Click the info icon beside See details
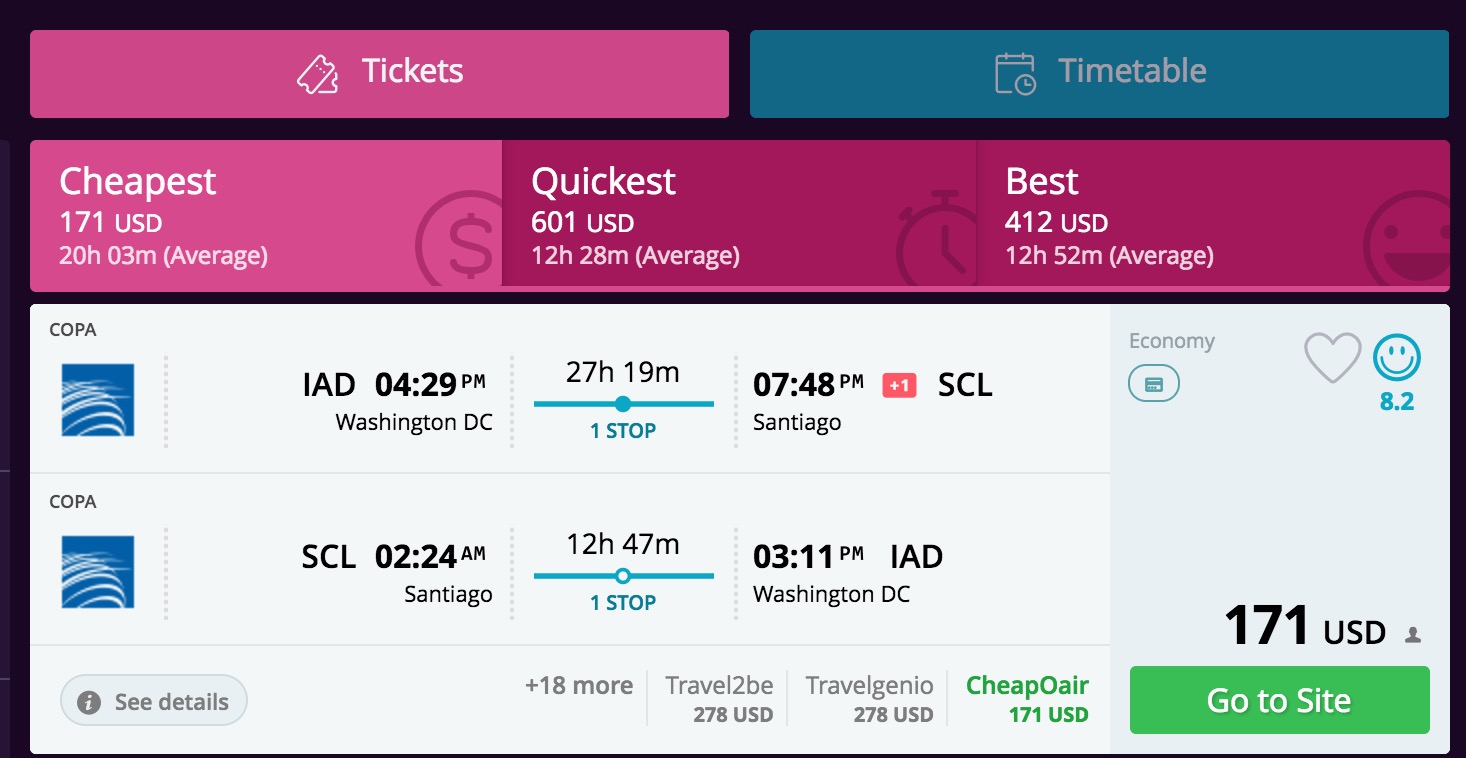Image resolution: width=1466 pixels, height=758 pixels. (89, 702)
